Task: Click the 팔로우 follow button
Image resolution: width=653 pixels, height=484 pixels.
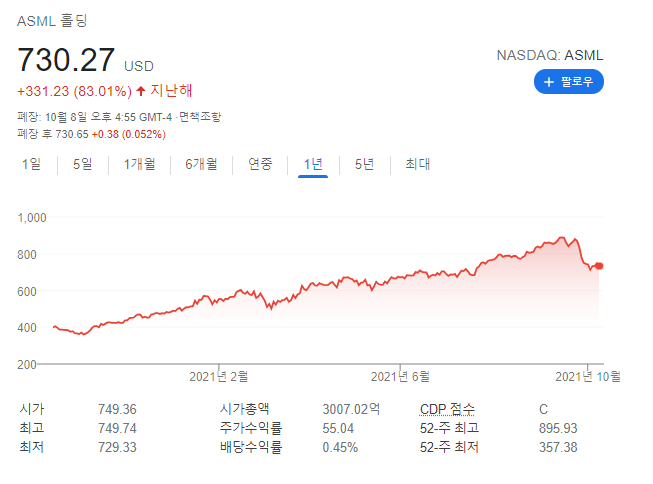Action: pos(568,82)
